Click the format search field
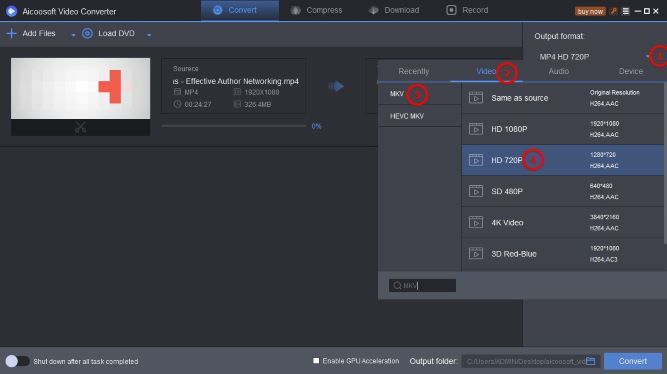Image resolution: width=667 pixels, height=374 pixels. pos(422,285)
